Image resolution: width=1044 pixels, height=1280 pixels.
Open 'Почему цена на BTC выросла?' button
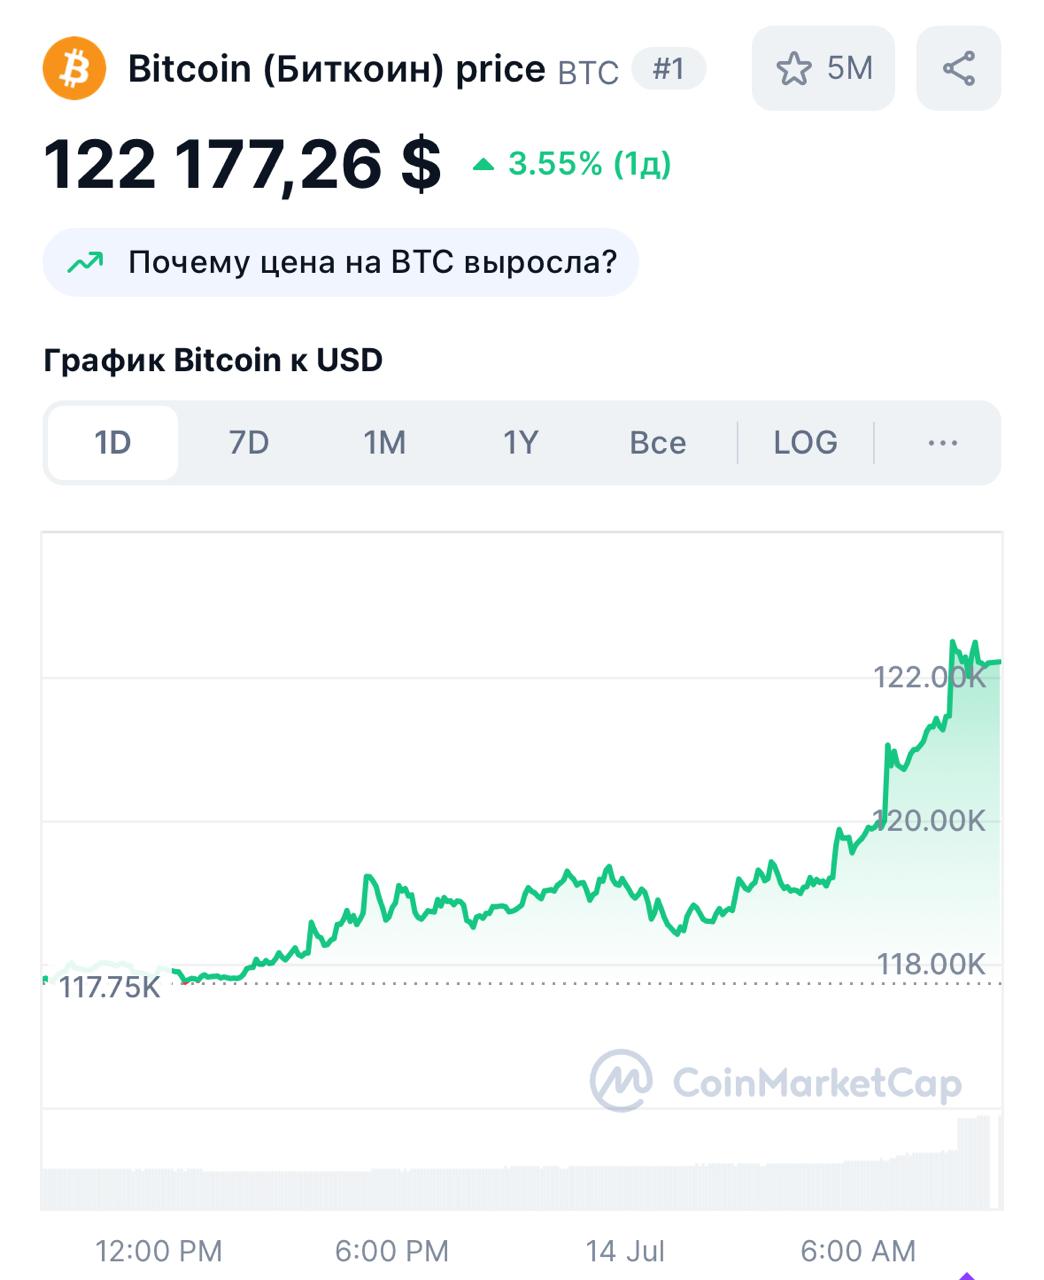pyautogui.click(x=340, y=263)
